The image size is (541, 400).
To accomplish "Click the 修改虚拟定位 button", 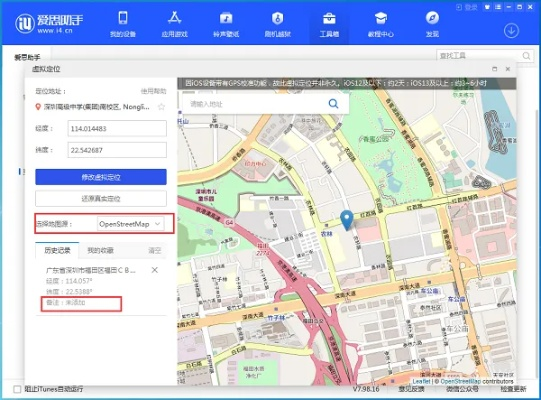I will (101, 177).
